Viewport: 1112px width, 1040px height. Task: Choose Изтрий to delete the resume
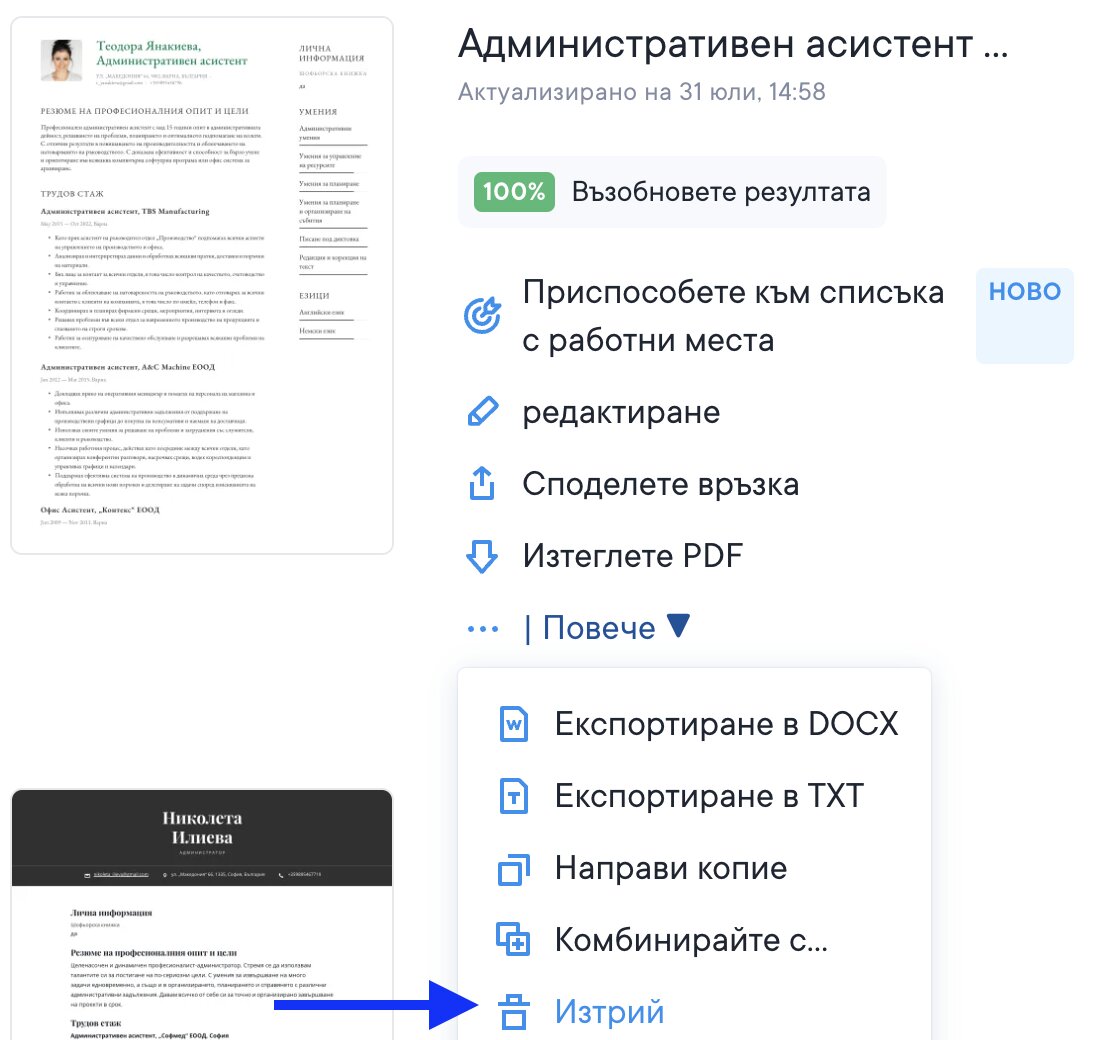pos(609,1012)
